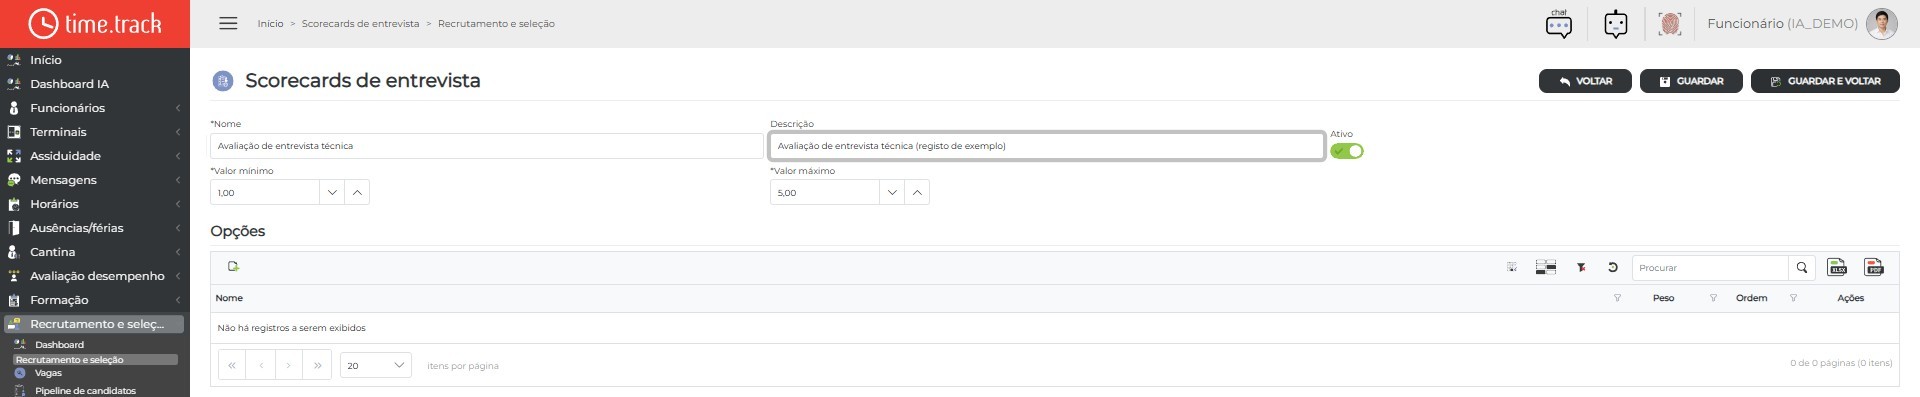Clear filters with the funnel-x icon
The width and height of the screenshot is (1920, 397).
[x=1581, y=267]
